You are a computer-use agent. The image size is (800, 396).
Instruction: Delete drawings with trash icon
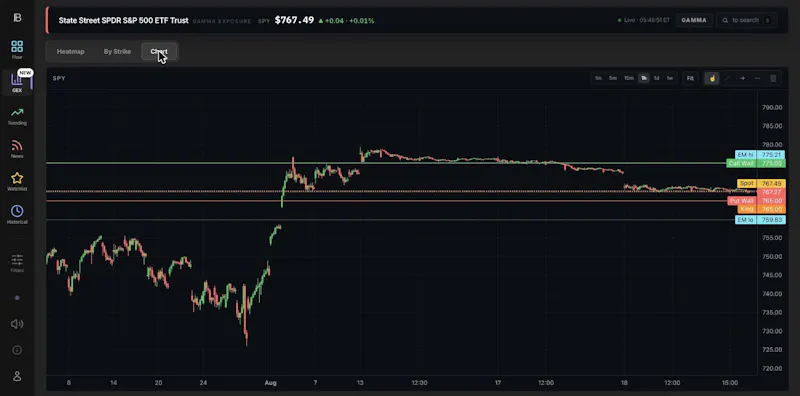coord(773,78)
